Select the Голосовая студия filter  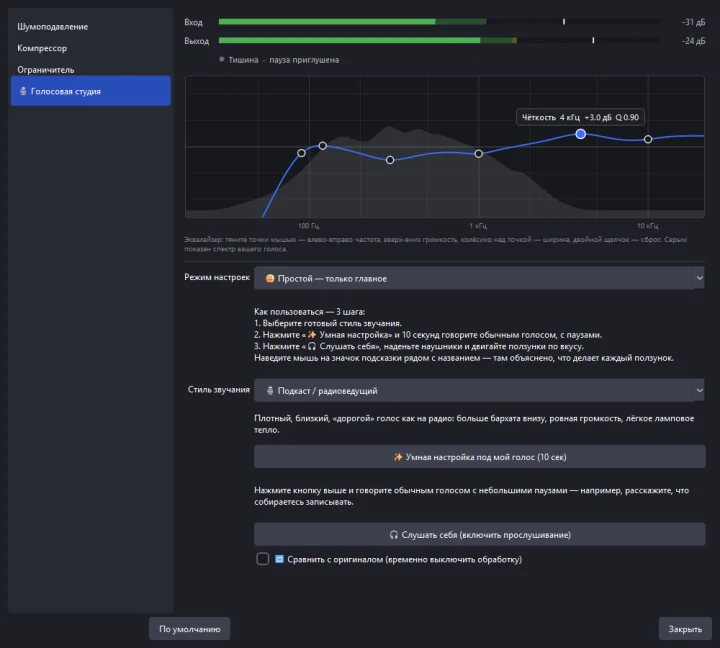click(90, 91)
